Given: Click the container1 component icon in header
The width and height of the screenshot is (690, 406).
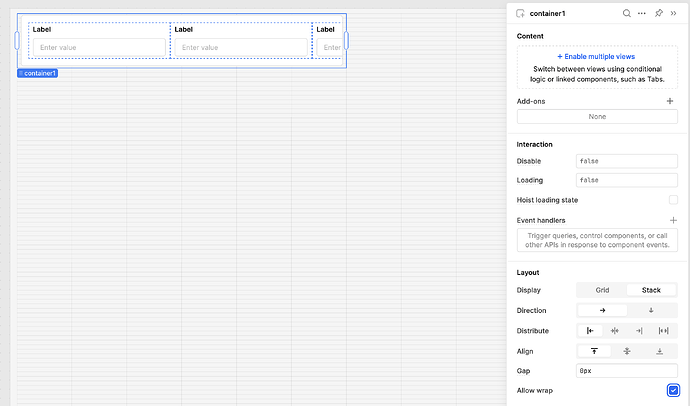Looking at the screenshot, I should pyautogui.click(x=520, y=13).
